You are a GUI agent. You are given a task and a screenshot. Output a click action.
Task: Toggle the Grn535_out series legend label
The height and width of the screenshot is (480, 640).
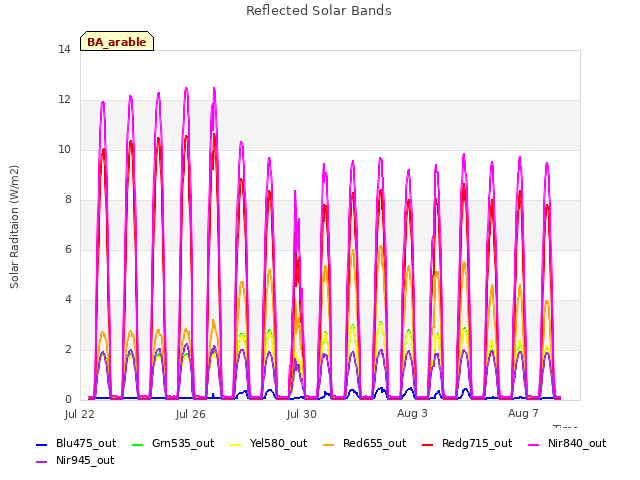click(183, 444)
